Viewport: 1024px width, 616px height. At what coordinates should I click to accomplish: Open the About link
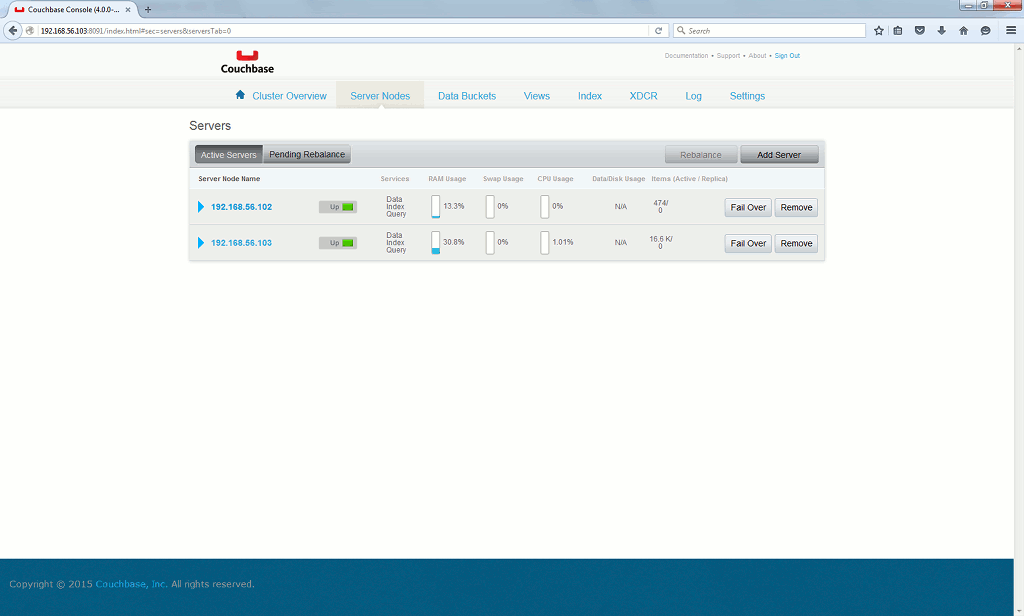pyautogui.click(x=758, y=56)
